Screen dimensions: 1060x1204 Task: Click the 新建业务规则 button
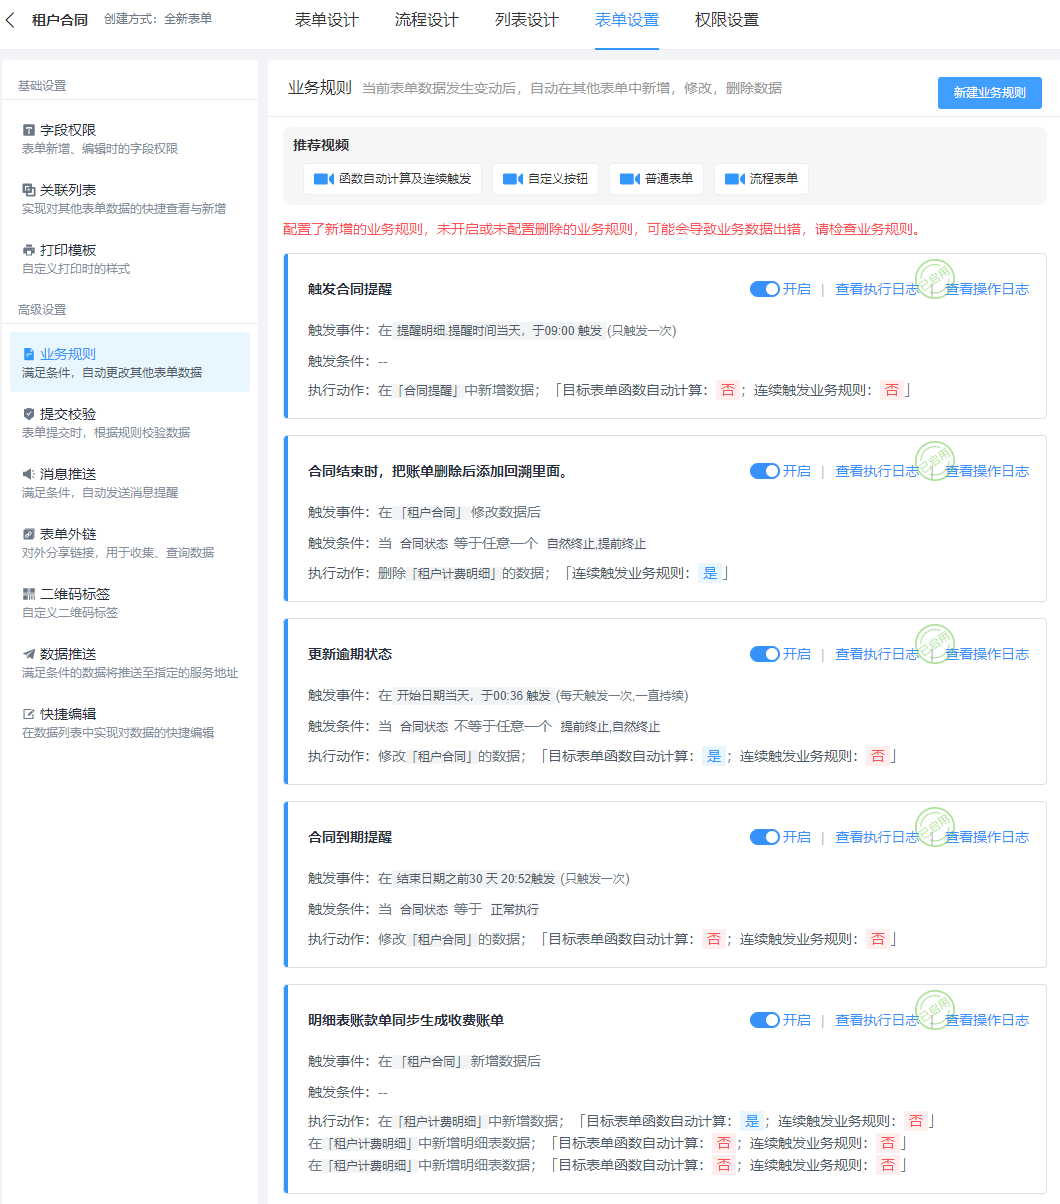click(989, 93)
